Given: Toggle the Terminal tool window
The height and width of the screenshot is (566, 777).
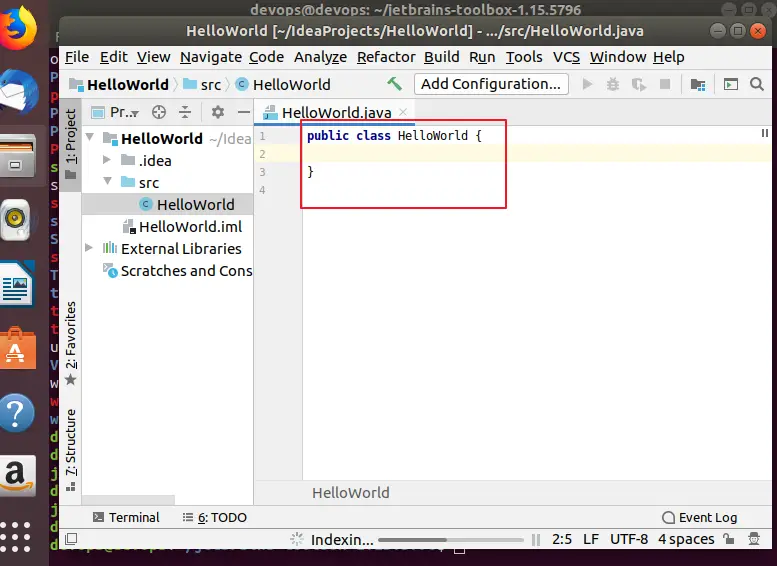Looking at the screenshot, I should point(126,517).
